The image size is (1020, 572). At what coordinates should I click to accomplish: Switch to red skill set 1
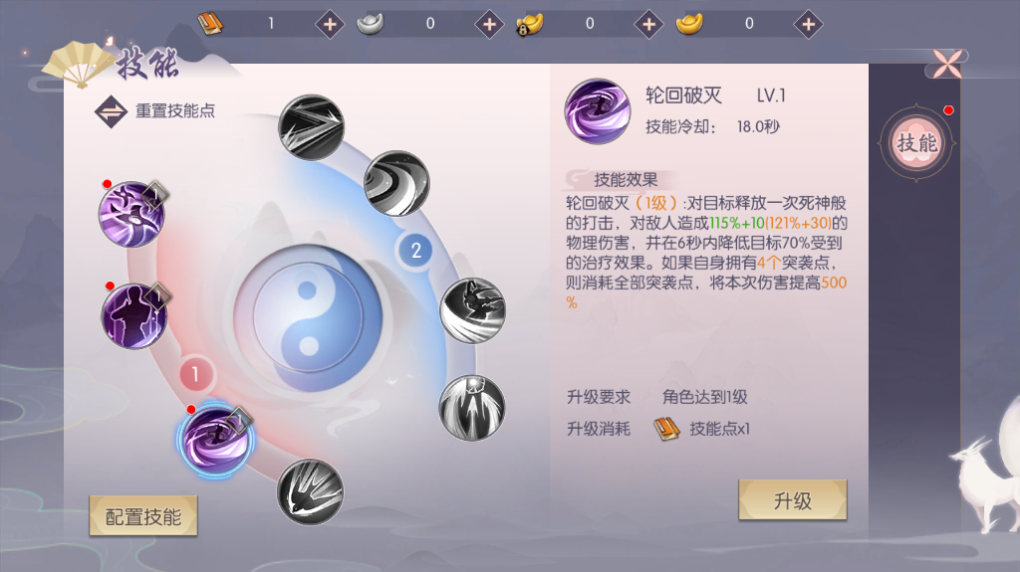click(195, 374)
